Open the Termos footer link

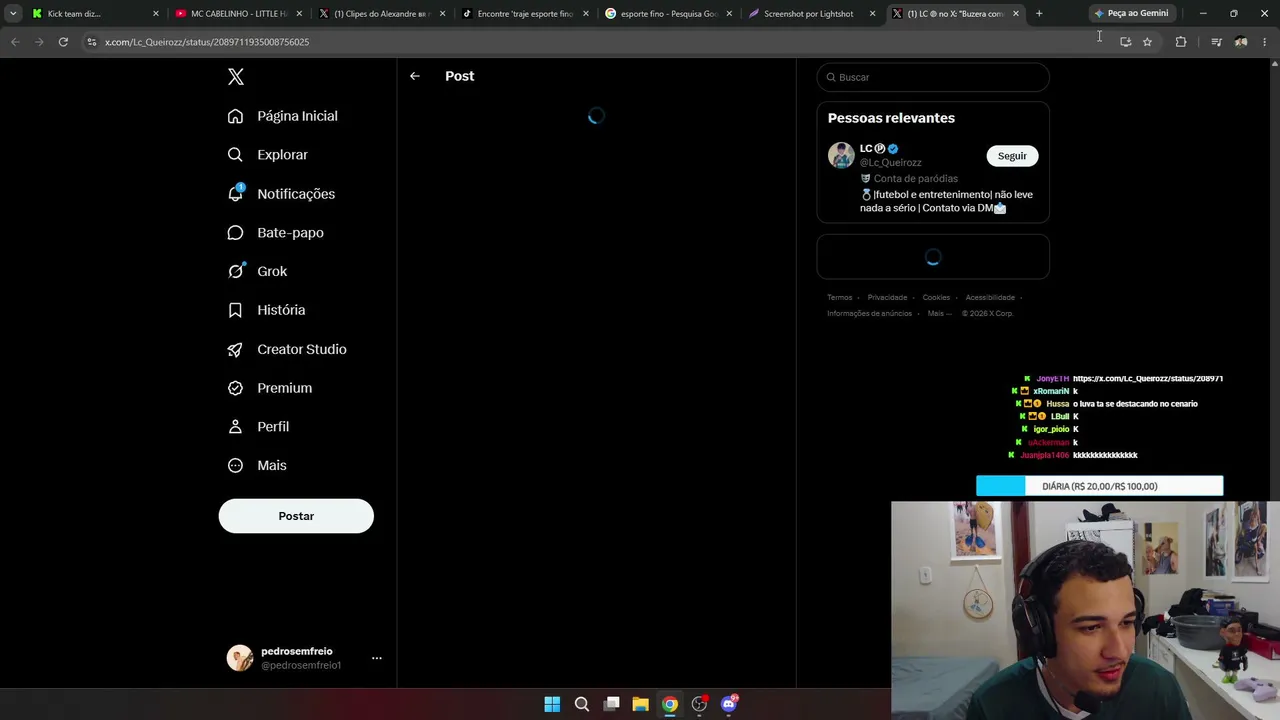(x=840, y=297)
